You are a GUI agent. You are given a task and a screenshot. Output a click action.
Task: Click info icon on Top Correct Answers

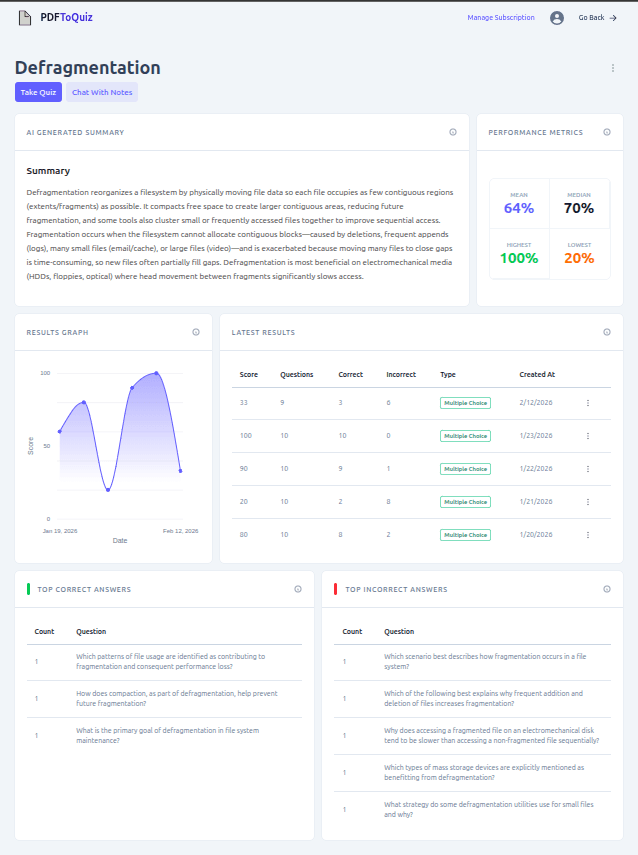[x=298, y=589]
